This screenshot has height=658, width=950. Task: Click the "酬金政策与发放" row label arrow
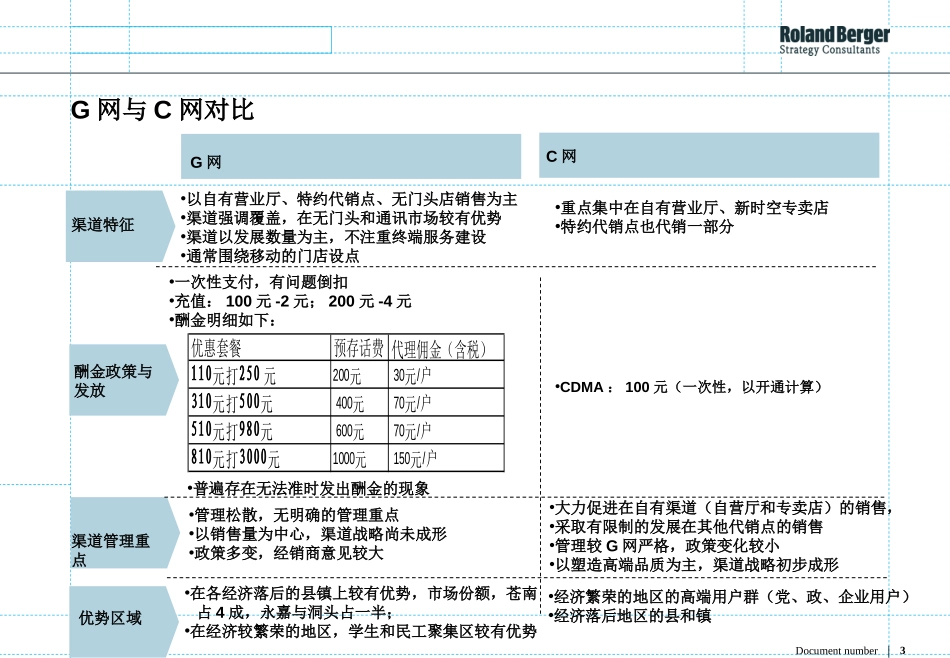pyautogui.click(x=124, y=380)
